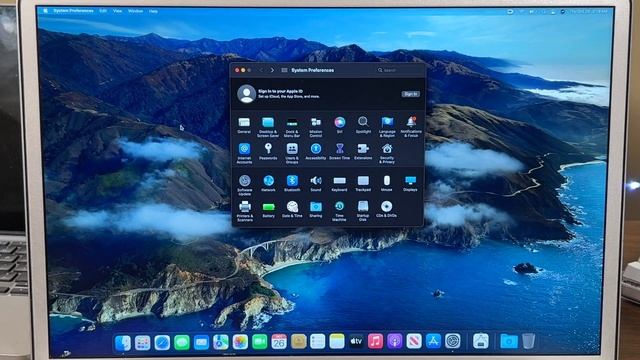The width and height of the screenshot is (640, 360).
Task: Open the Apple menu
Action: tap(45, 11)
